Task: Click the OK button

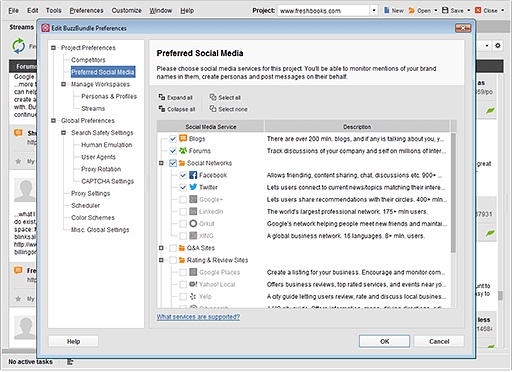Action: 384,341
